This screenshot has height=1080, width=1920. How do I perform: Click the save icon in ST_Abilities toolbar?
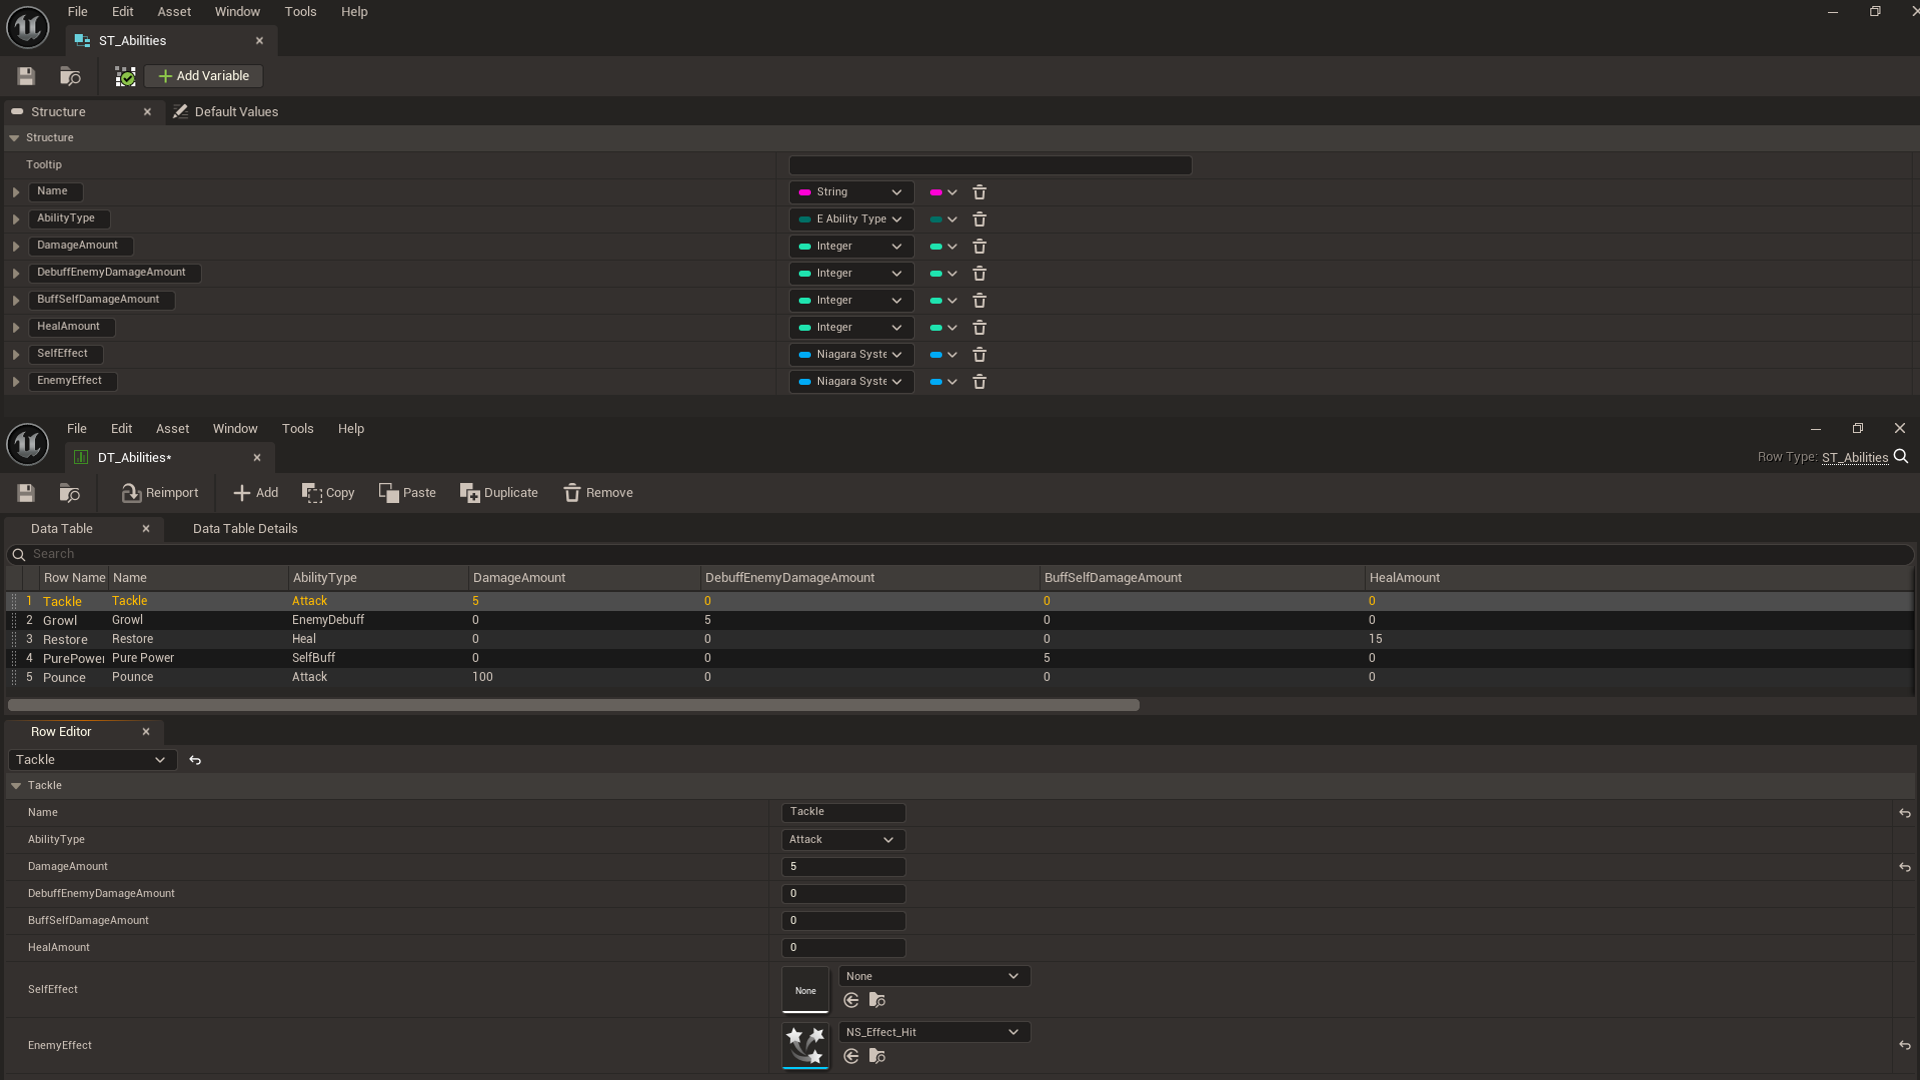(x=26, y=76)
